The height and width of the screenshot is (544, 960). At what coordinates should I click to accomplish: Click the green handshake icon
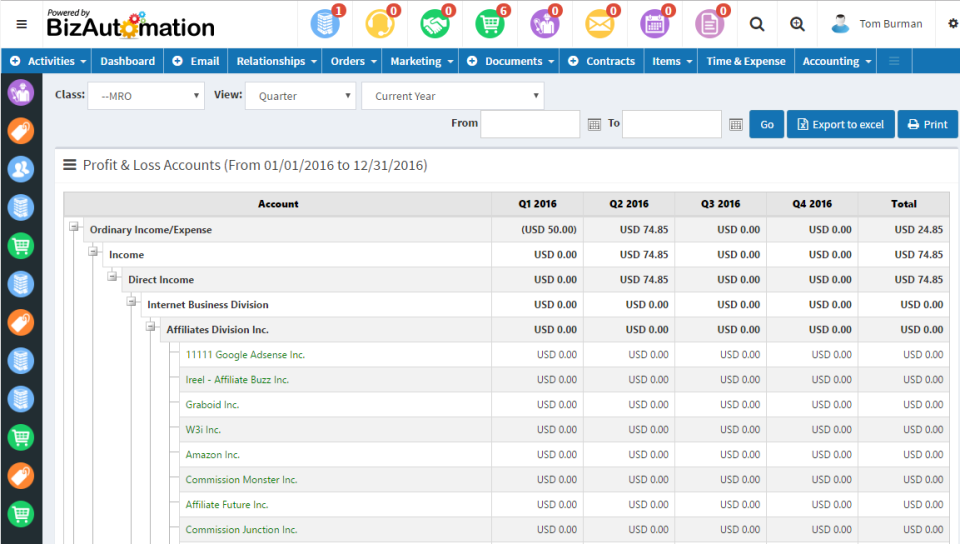pos(434,23)
